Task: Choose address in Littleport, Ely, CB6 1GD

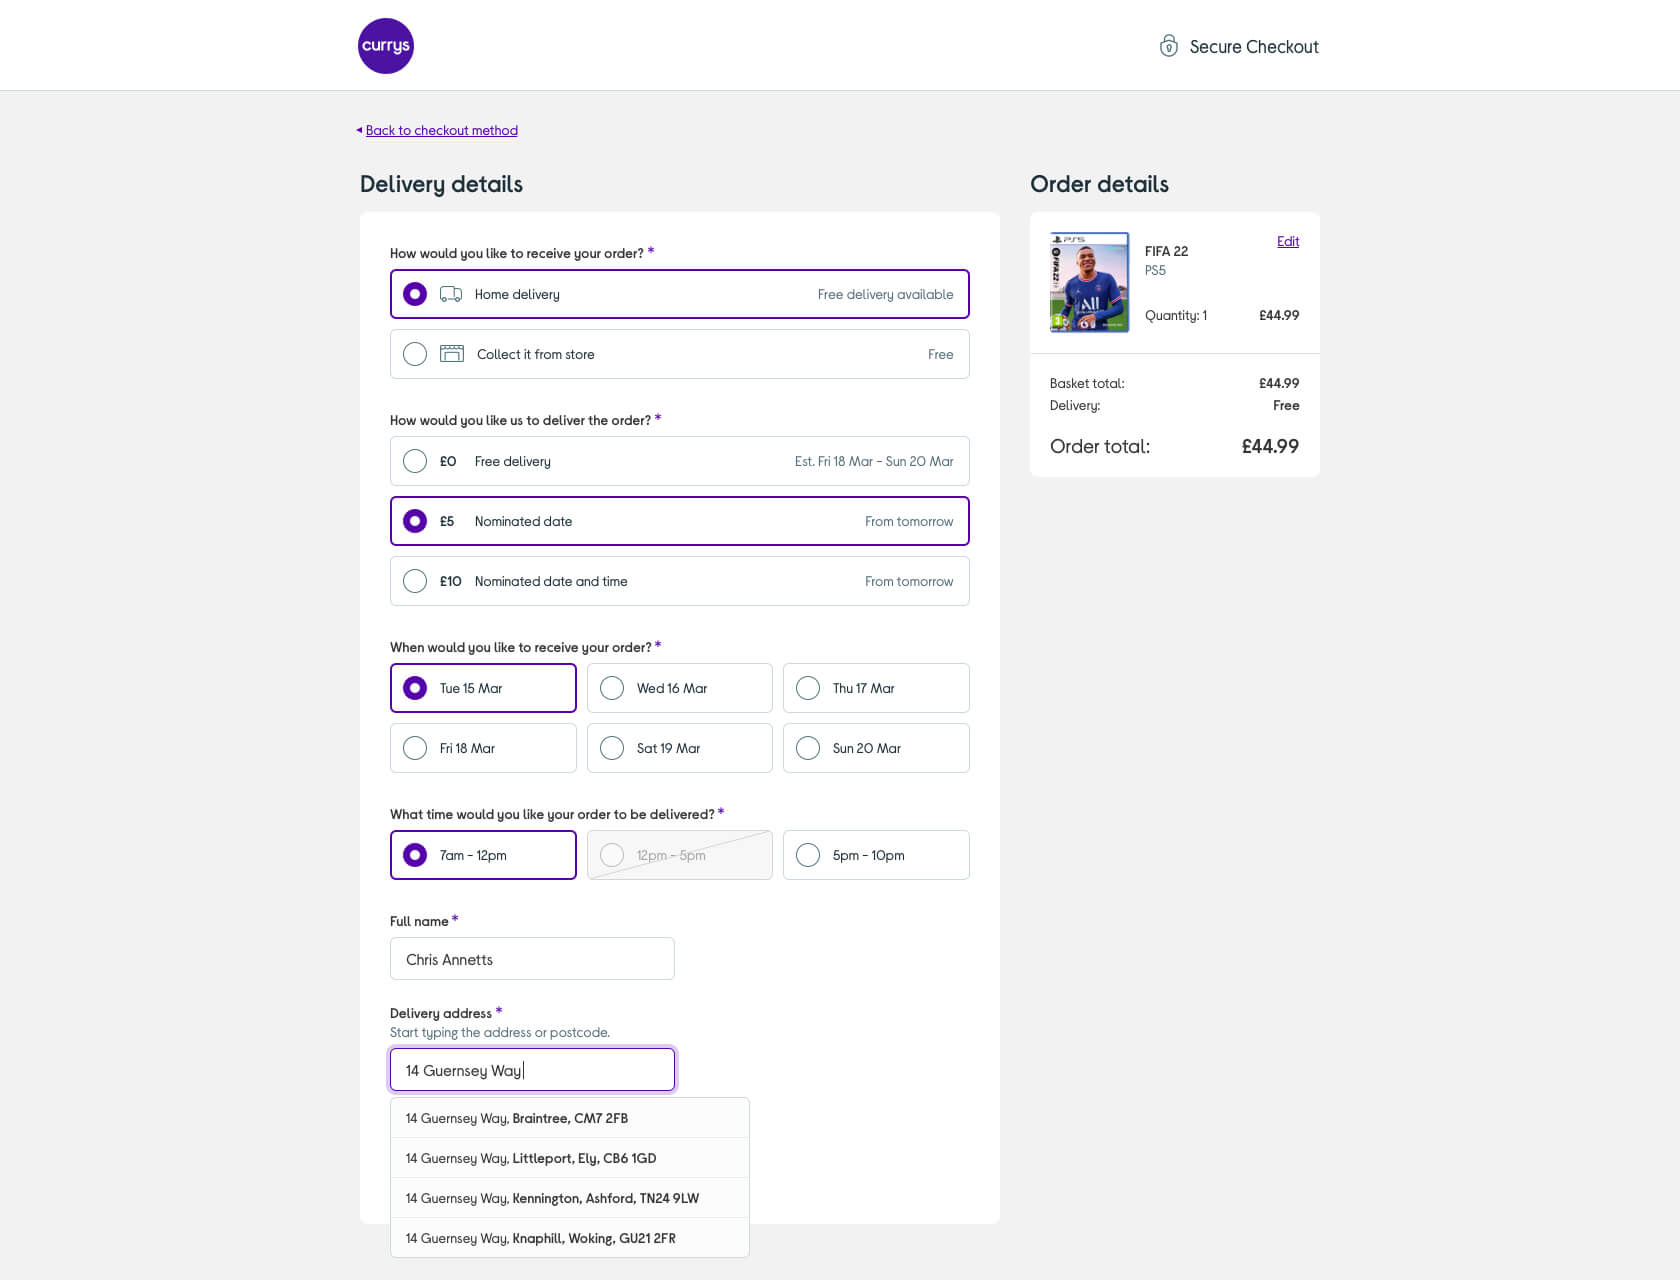Action: (x=570, y=1158)
